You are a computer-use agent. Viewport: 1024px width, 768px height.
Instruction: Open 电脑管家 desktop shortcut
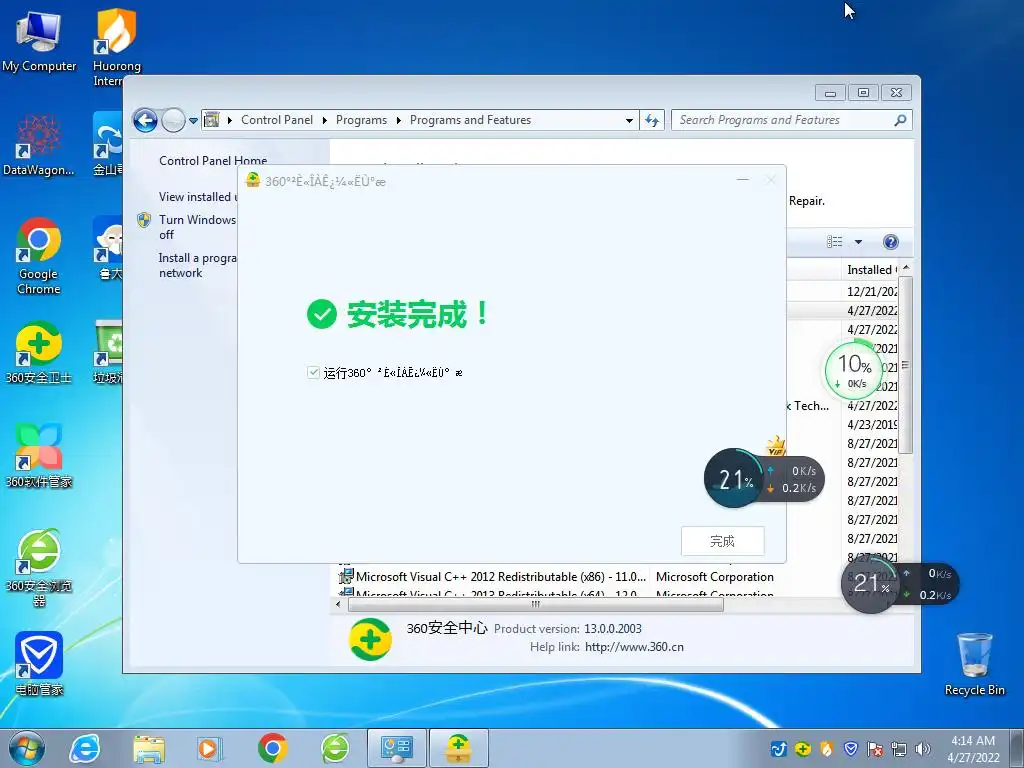tap(39, 664)
